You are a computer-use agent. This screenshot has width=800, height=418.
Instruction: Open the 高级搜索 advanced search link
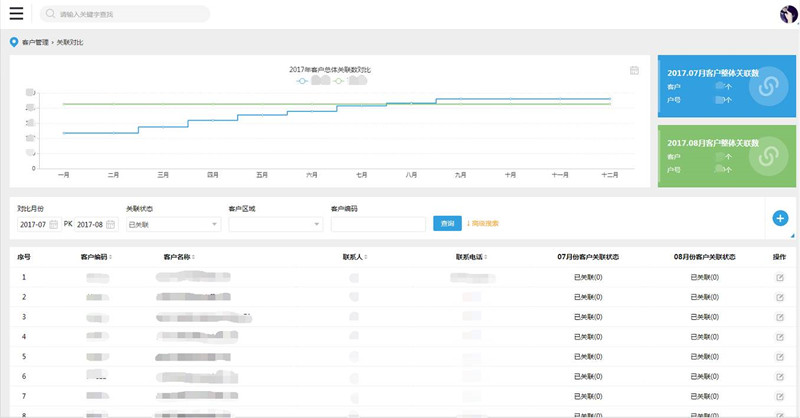click(x=484, y=224)
